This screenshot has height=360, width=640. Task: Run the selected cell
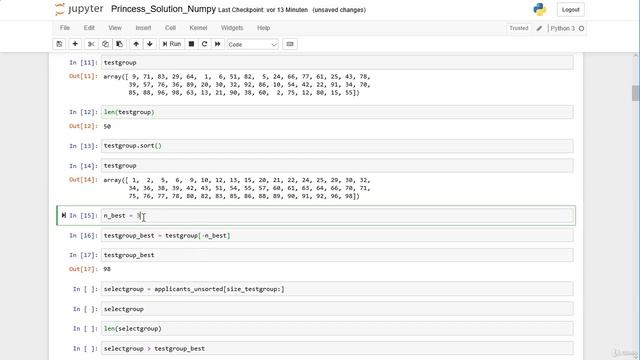point(172,44)
